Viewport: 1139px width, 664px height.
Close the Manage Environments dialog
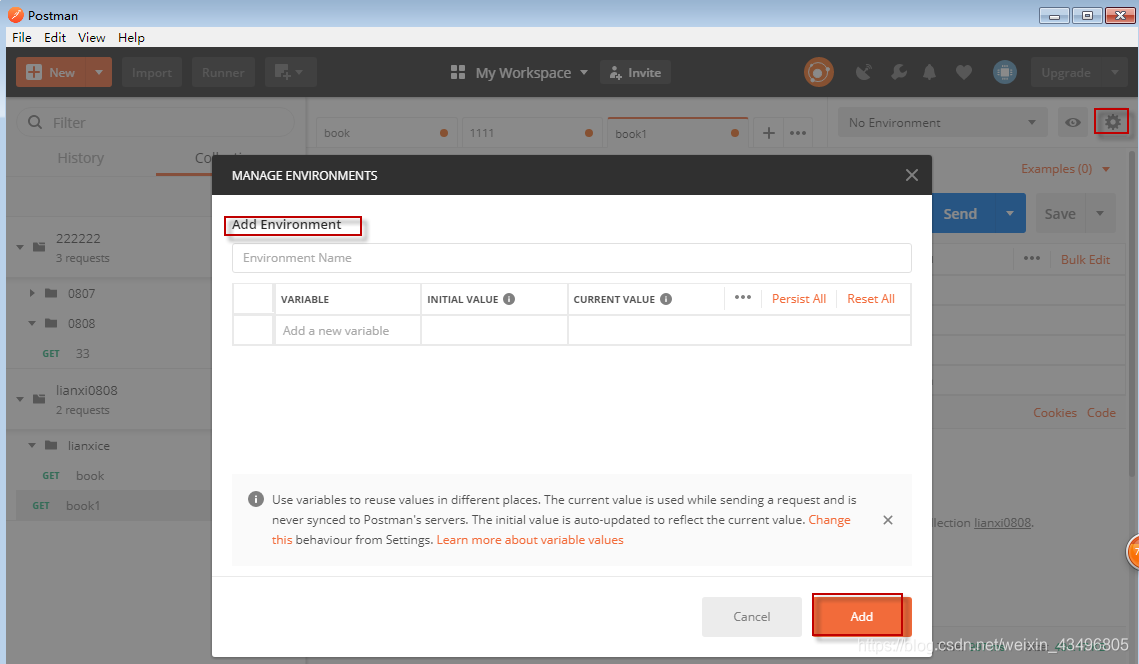click(912, 175)
